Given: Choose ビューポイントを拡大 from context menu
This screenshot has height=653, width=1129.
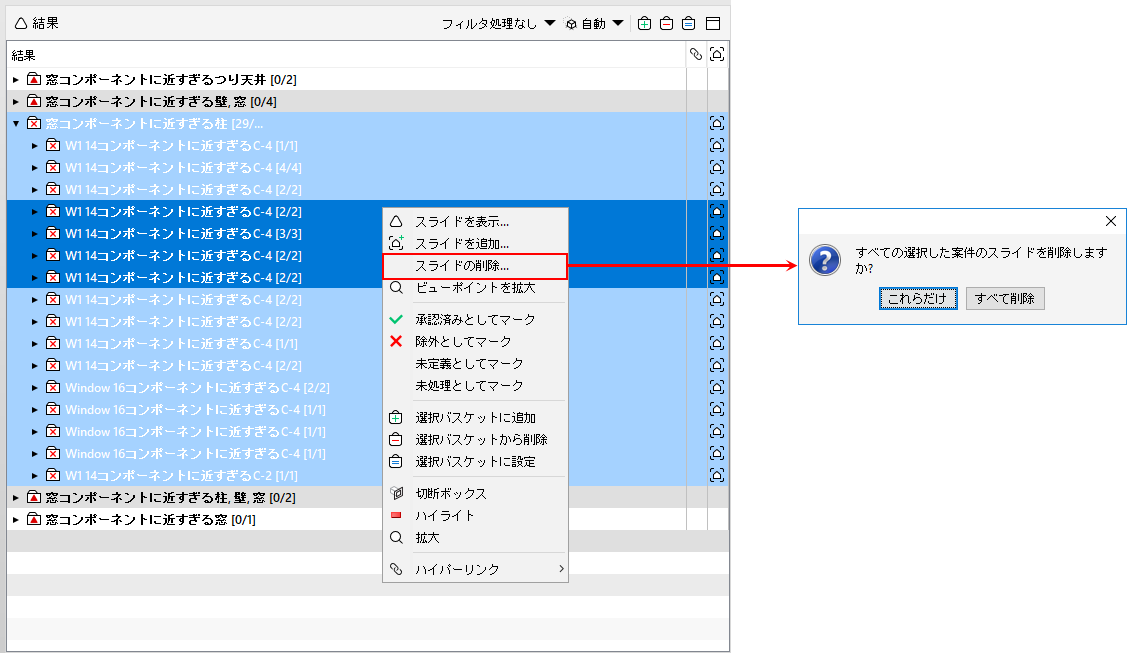Looking at the screenshot, I should click(475, 288).
